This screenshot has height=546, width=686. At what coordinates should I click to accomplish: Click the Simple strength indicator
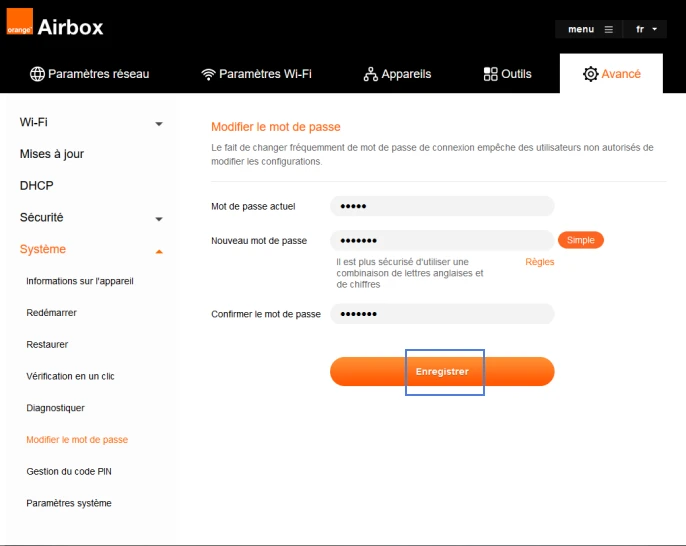click(x=581, y=240)
